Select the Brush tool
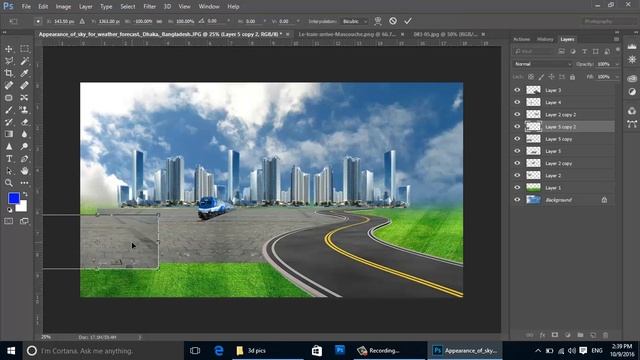Screen dimensions: 640x360 (9, 110)
